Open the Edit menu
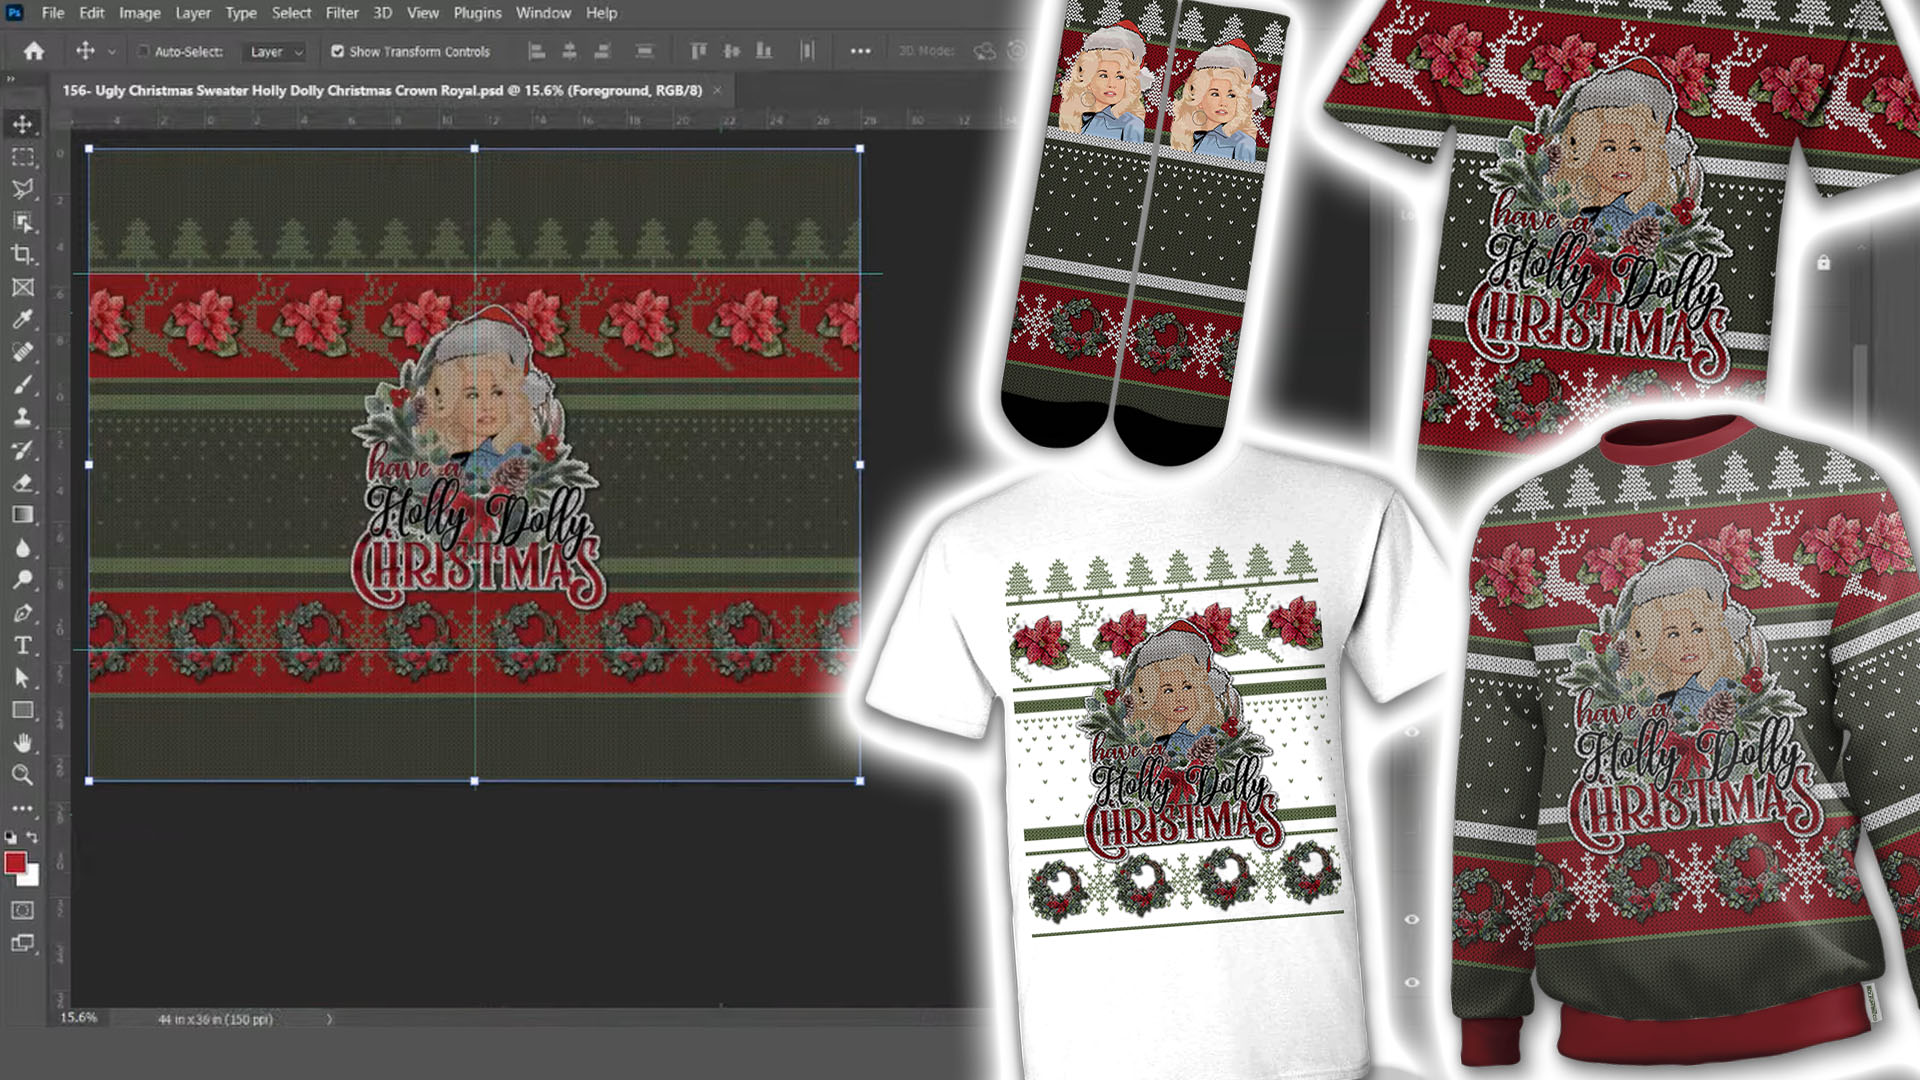 92,13
